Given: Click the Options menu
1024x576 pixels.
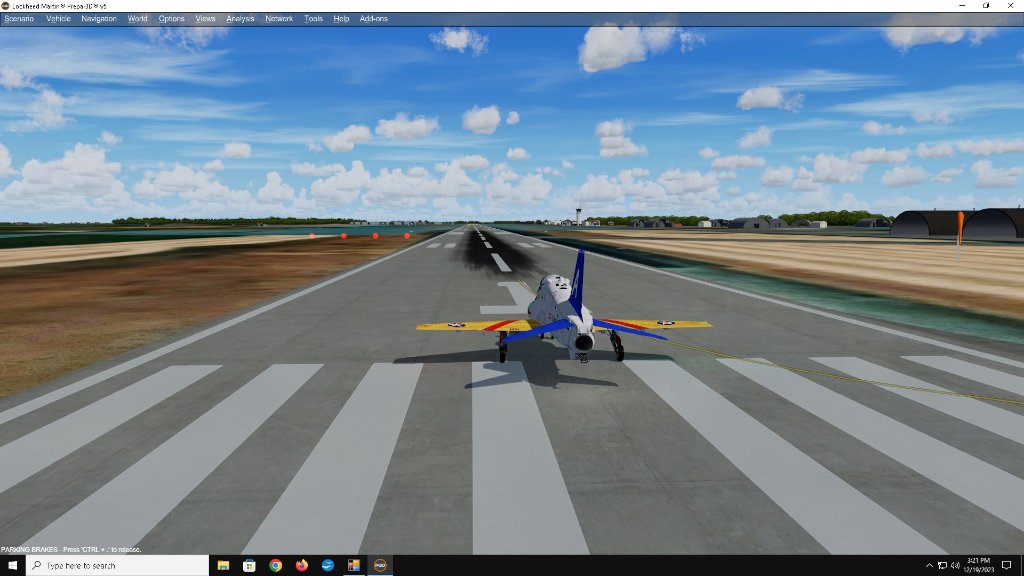Looking at the screenshot, I should coord(171,18).
